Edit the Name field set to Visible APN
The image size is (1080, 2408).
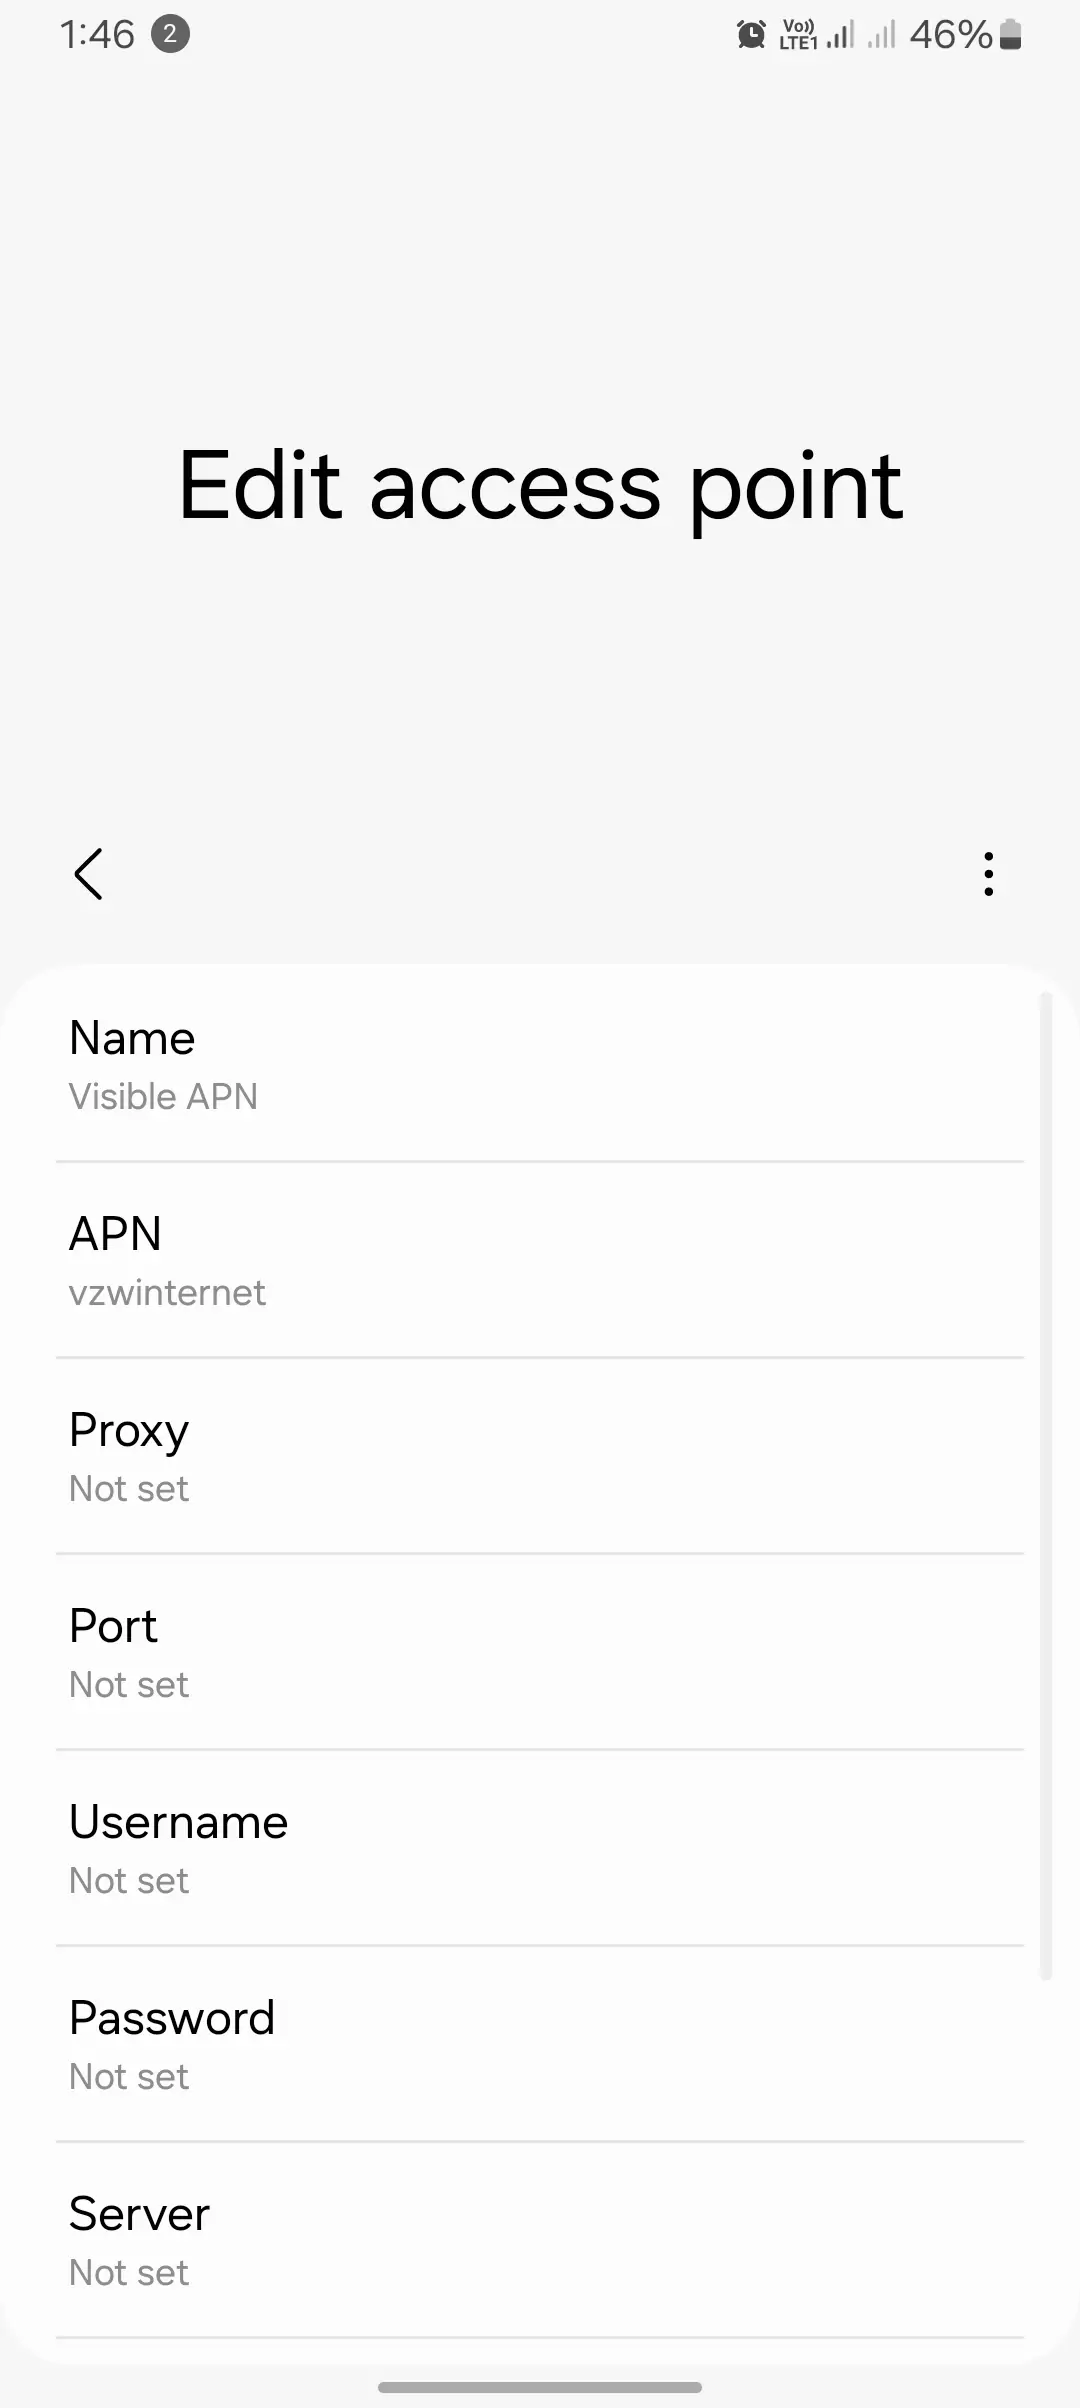540,1065
